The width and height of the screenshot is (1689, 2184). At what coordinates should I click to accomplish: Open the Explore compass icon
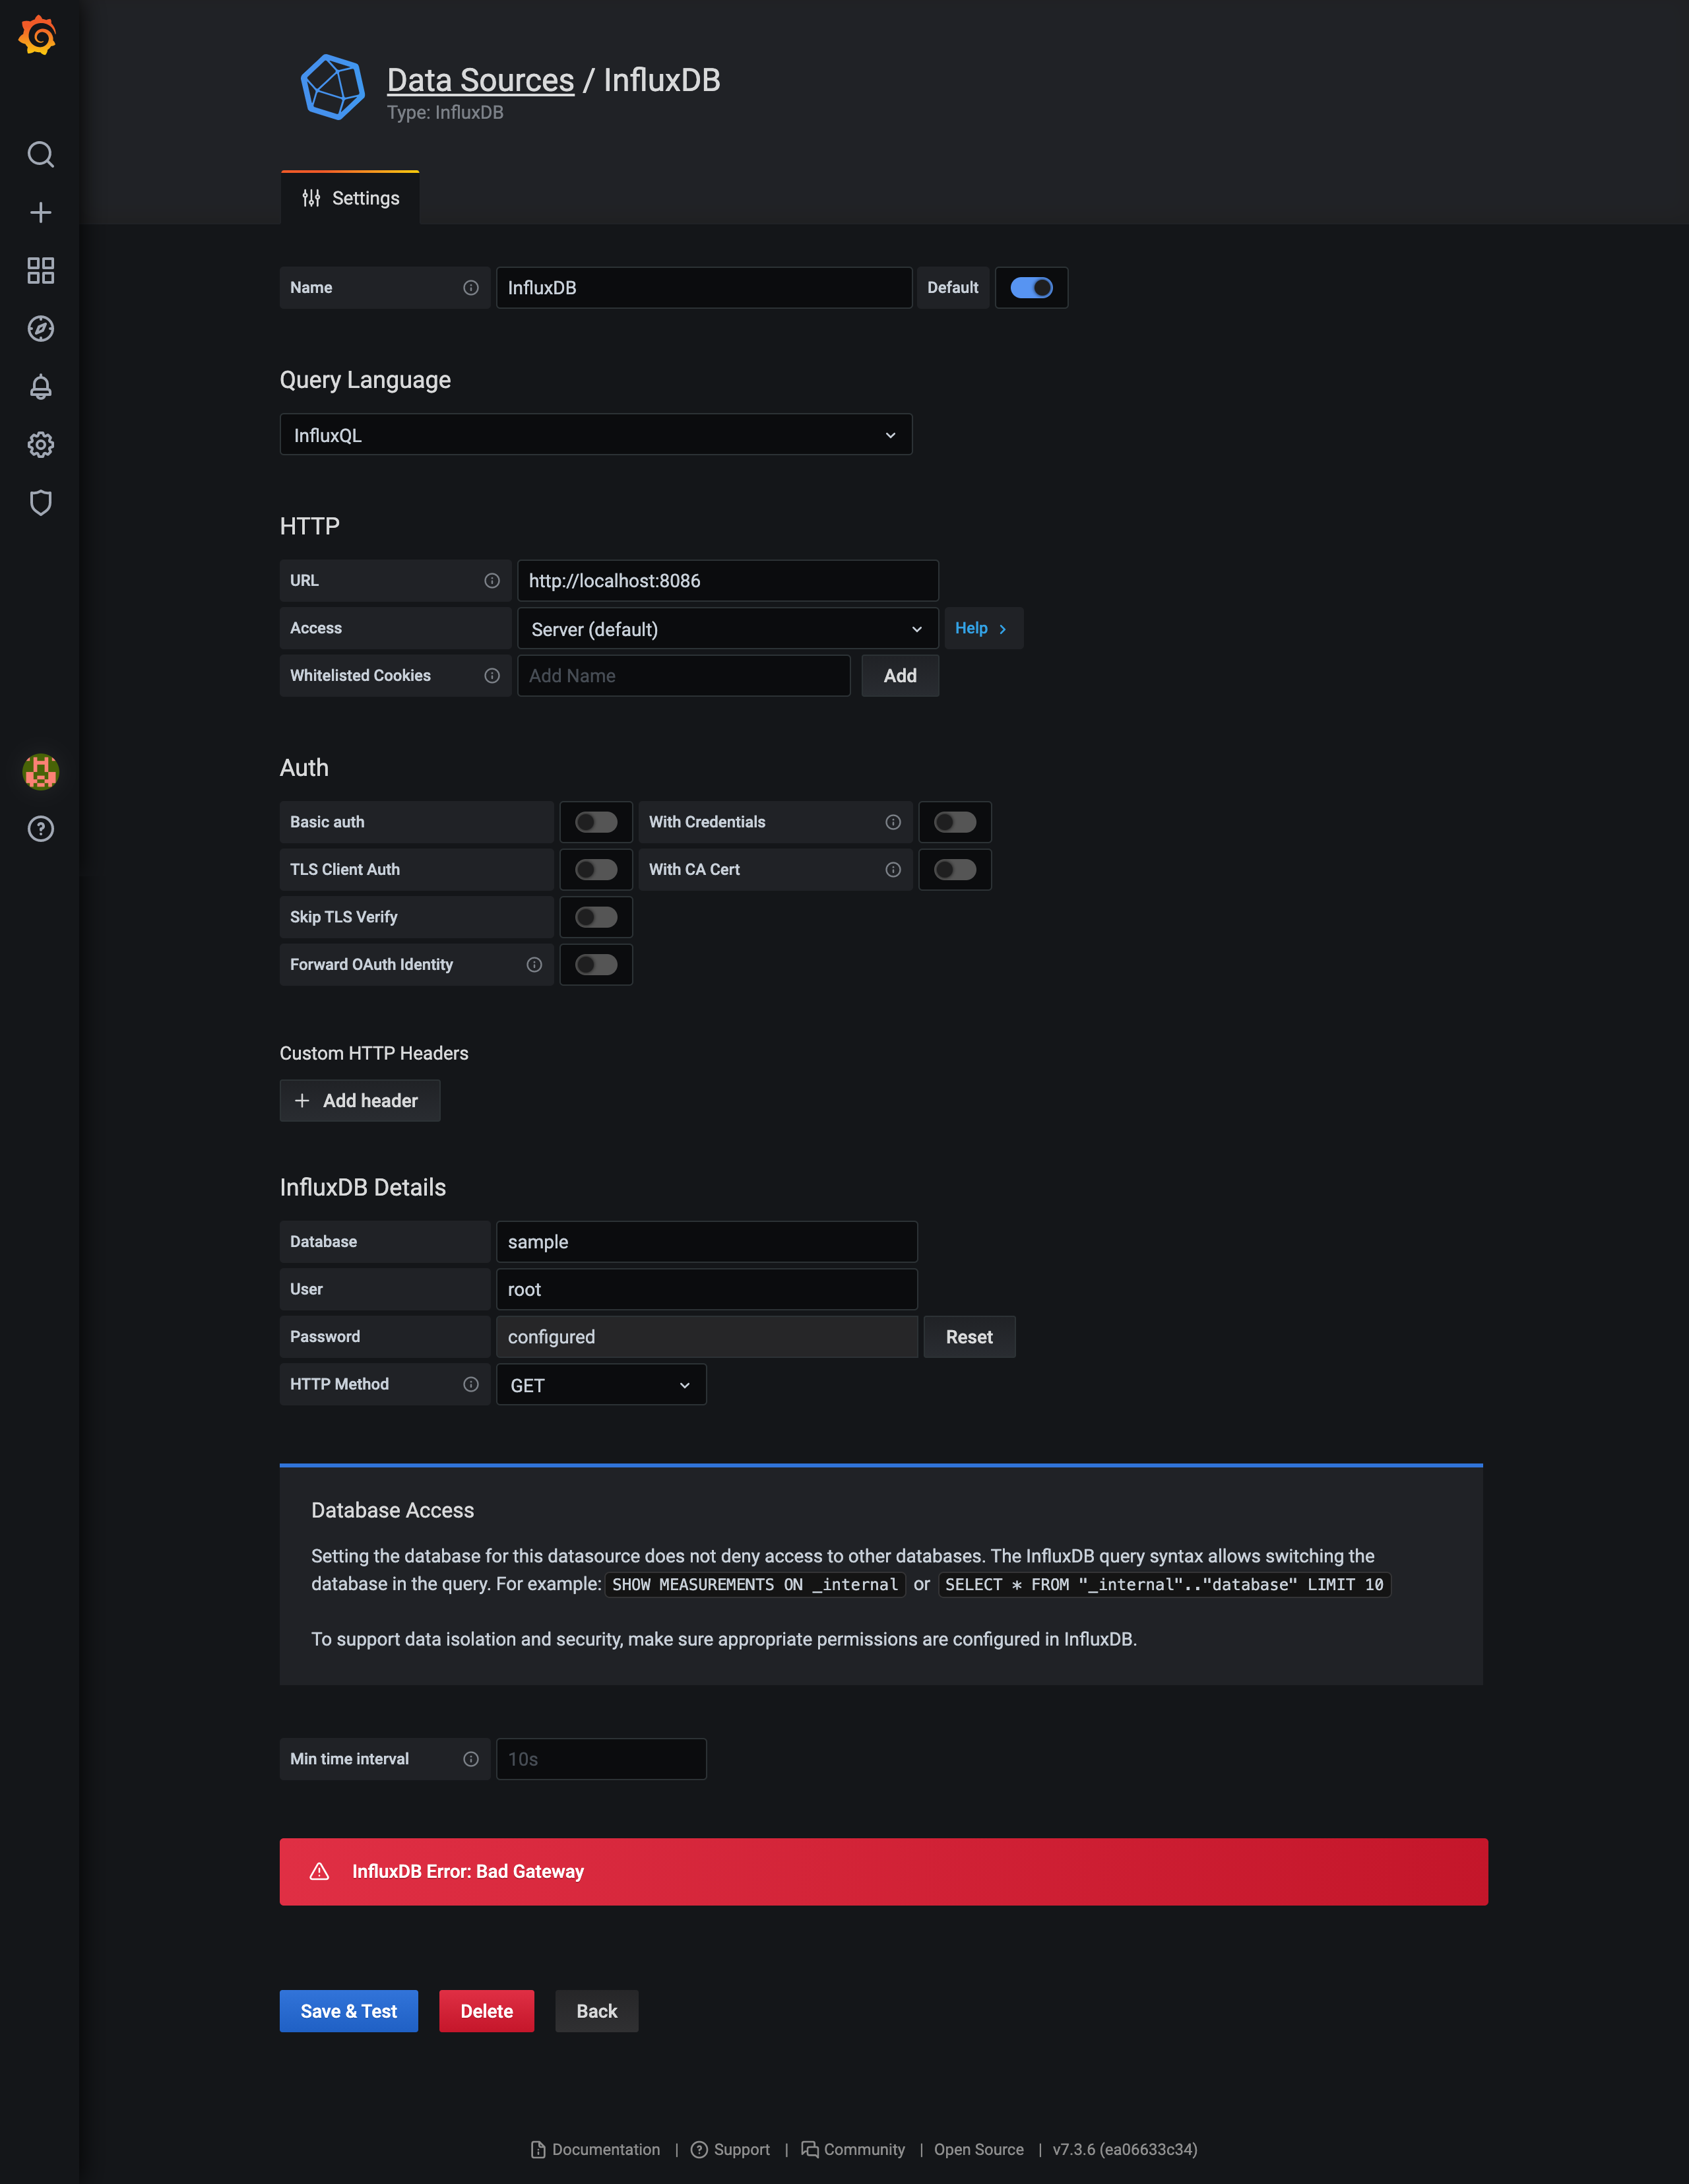click(x=40, y=328)
